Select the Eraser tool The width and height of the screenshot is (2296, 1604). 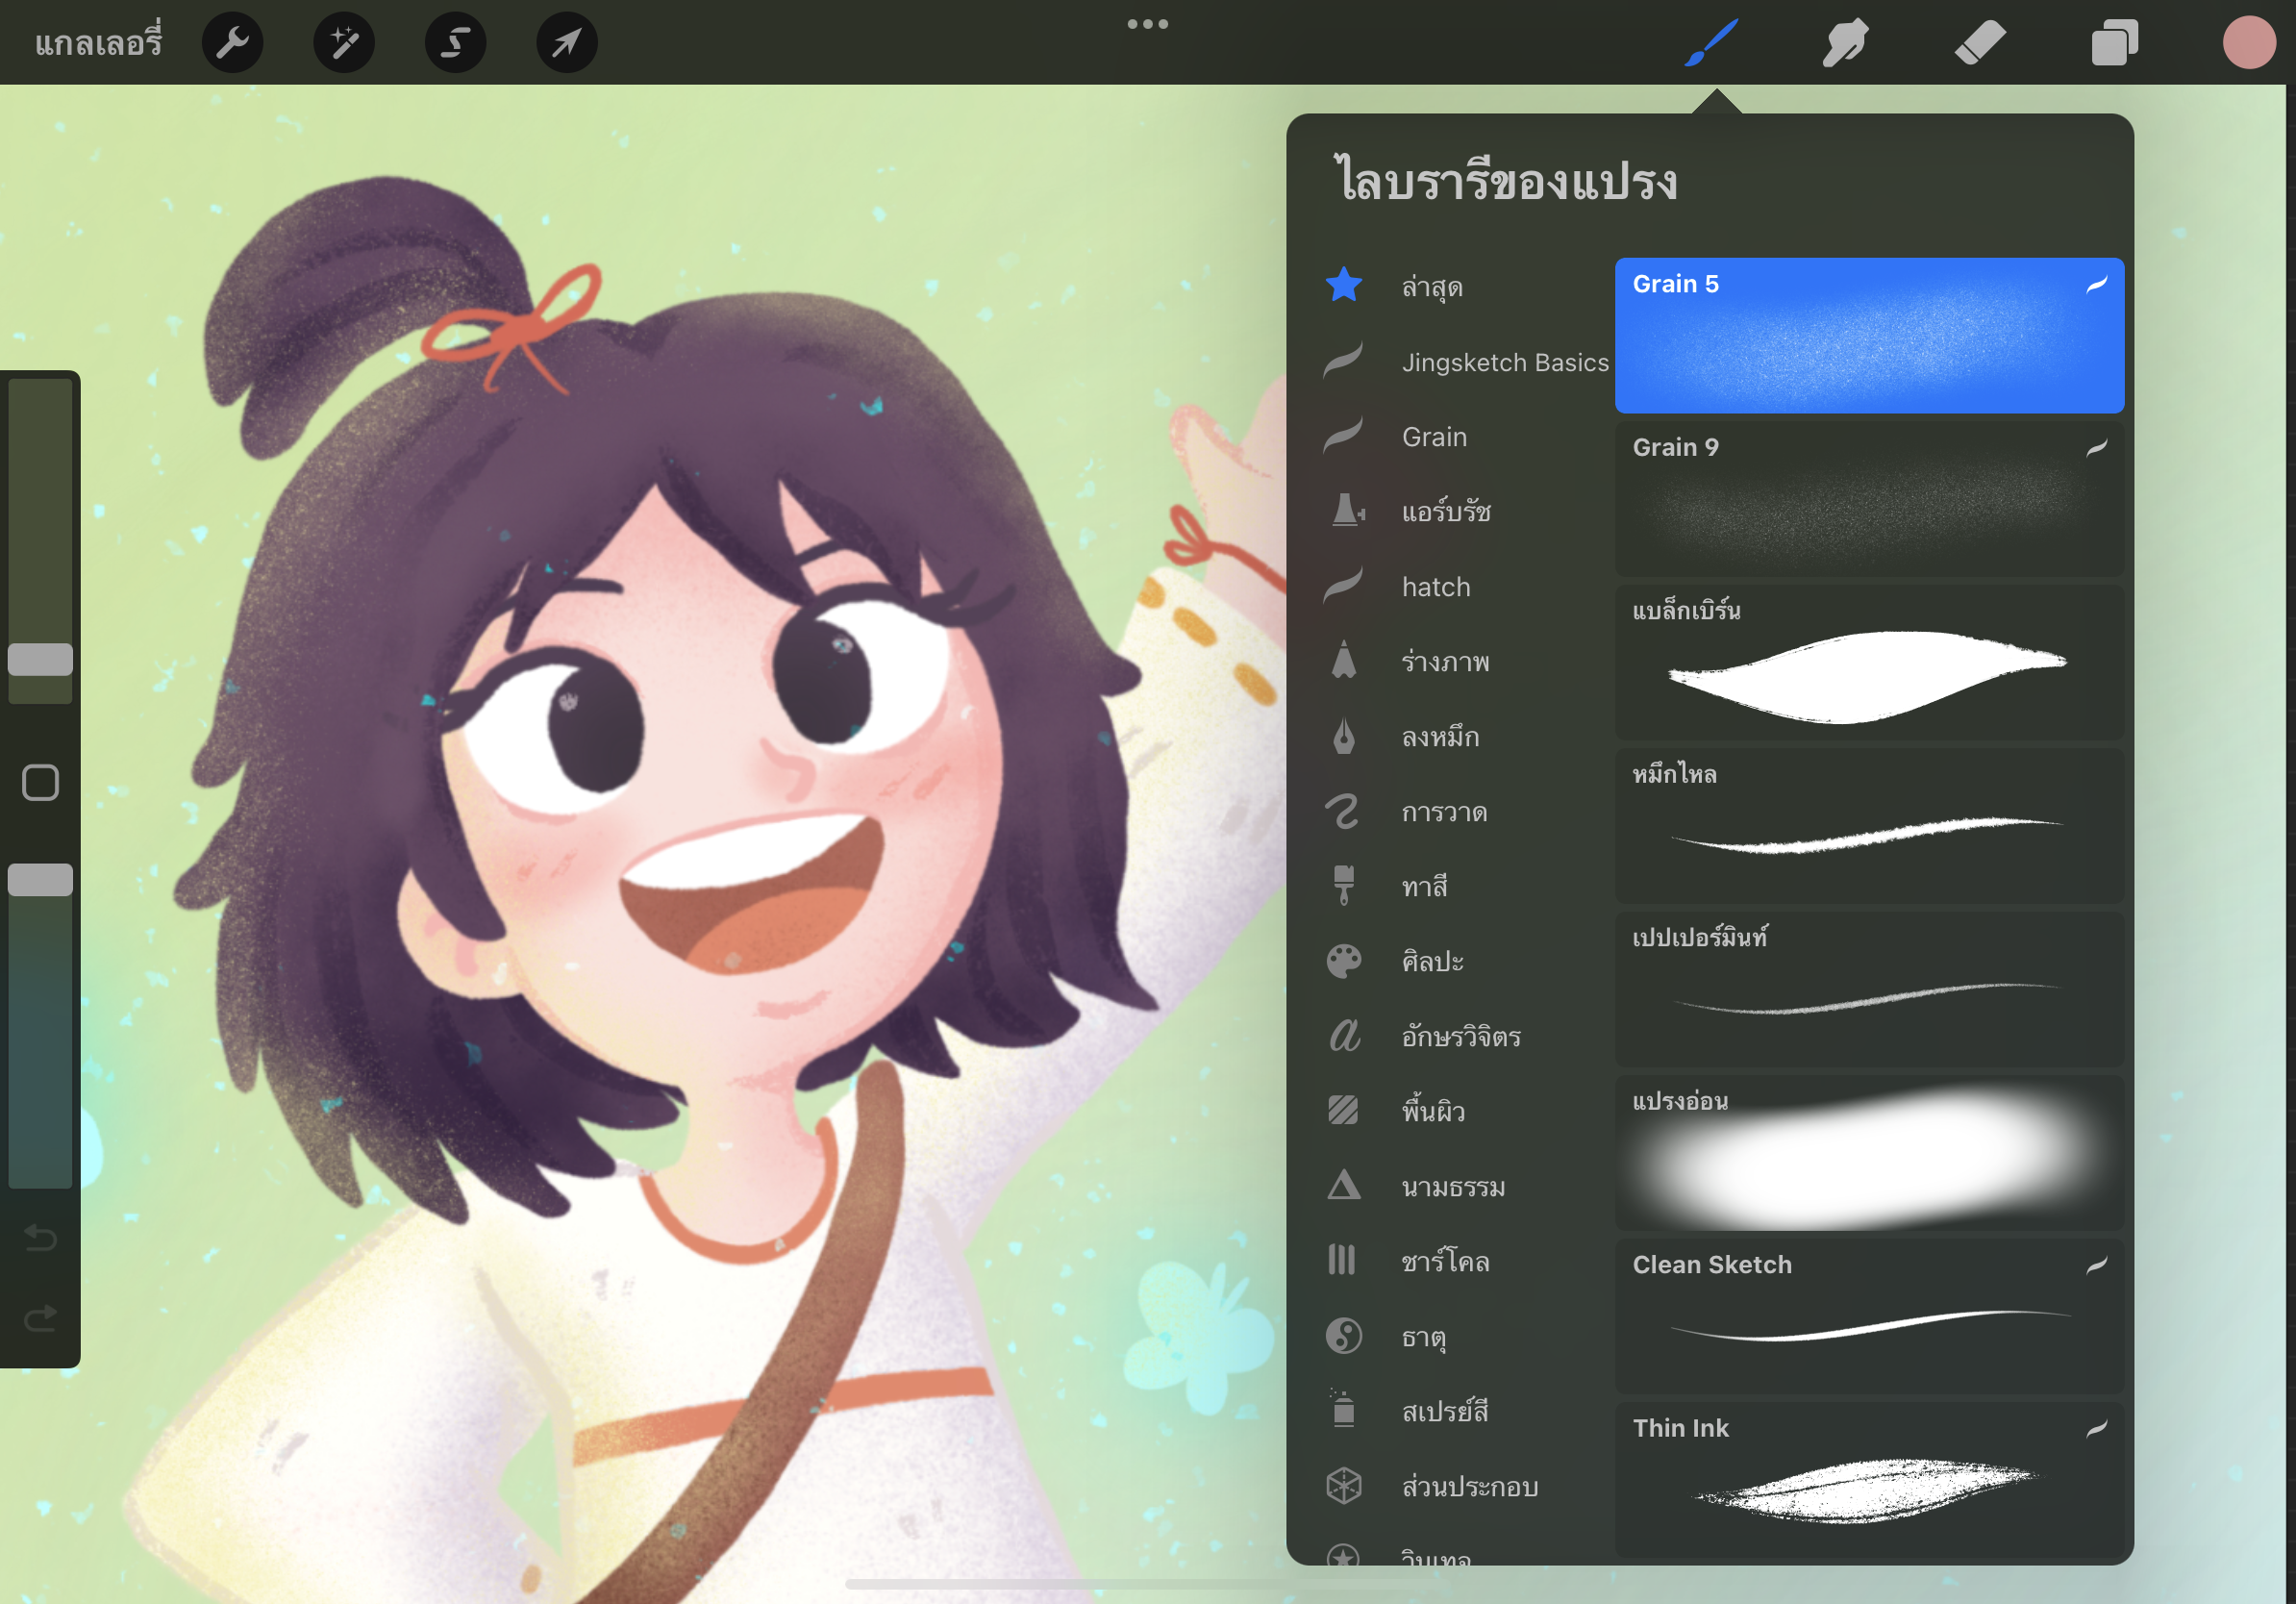coord(1980,43)
